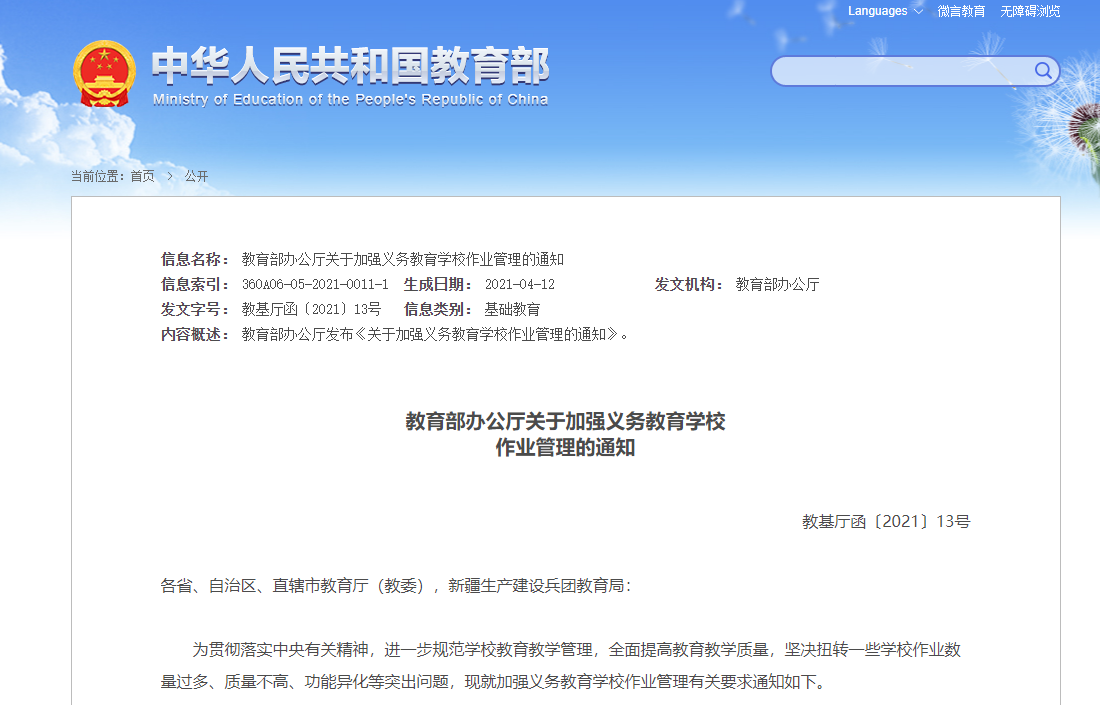Image resolution: width=1100 pixels, height=705 pixels.
Task: Click paragraph starting 为贯彻落实中央有关精神
Action: coord(561,666)
